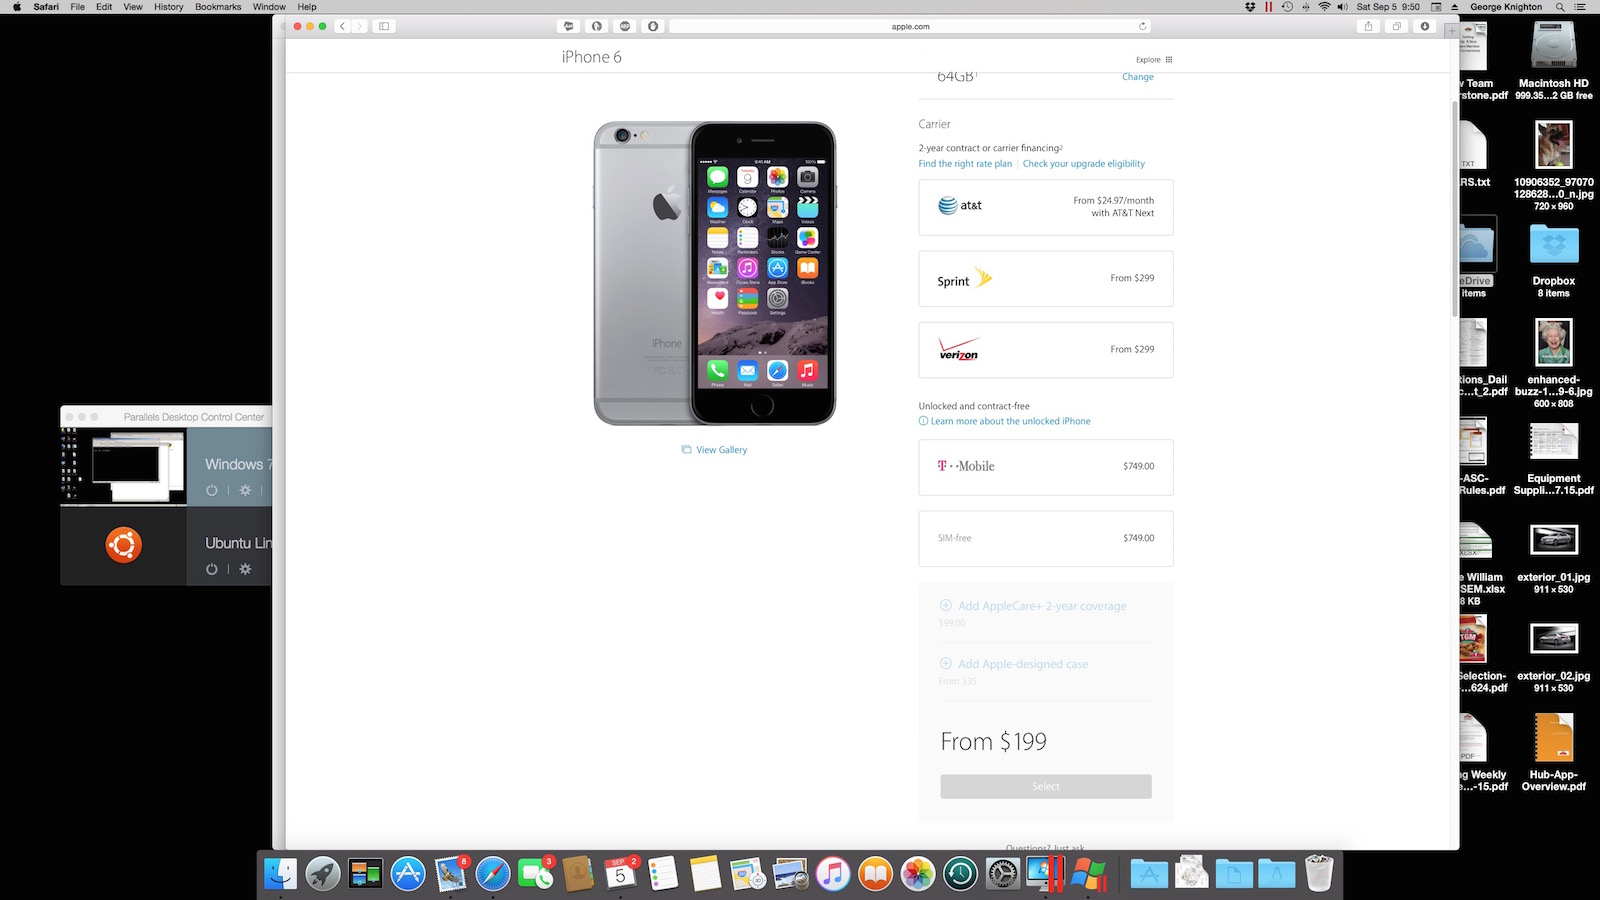Open the Safari menu
Screen dimensions: 1600x900
[46, 7]
